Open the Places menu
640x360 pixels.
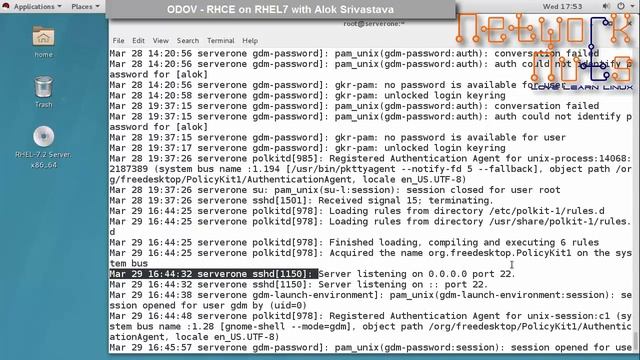85,7
